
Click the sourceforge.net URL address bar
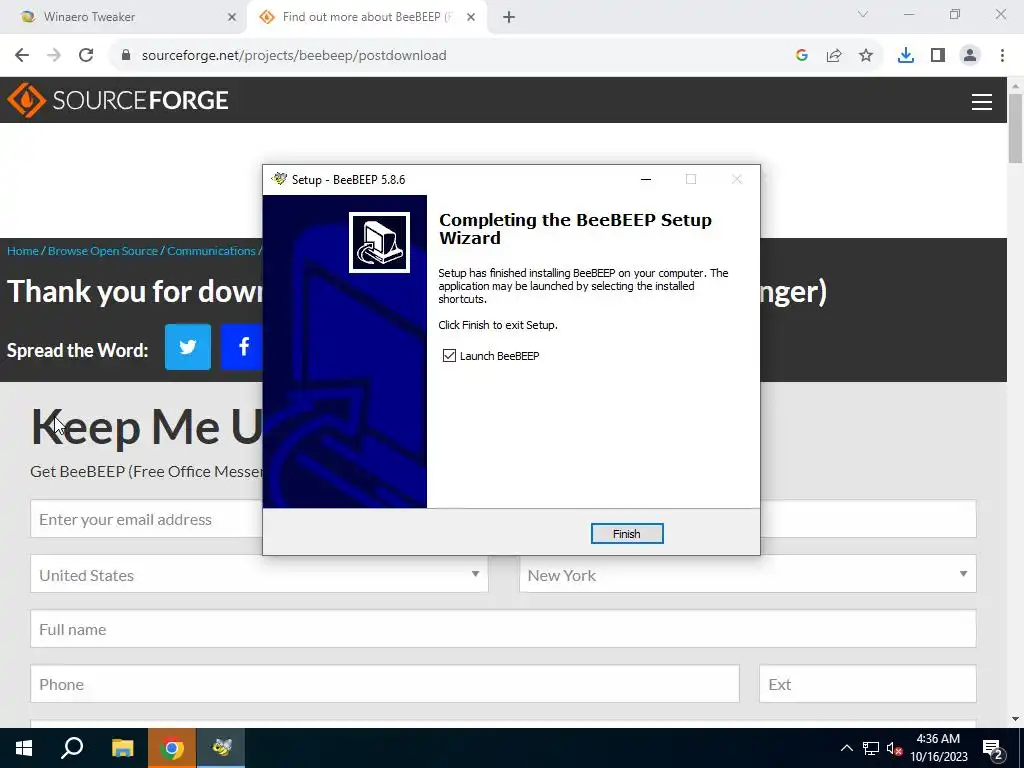tap(294, 56)
